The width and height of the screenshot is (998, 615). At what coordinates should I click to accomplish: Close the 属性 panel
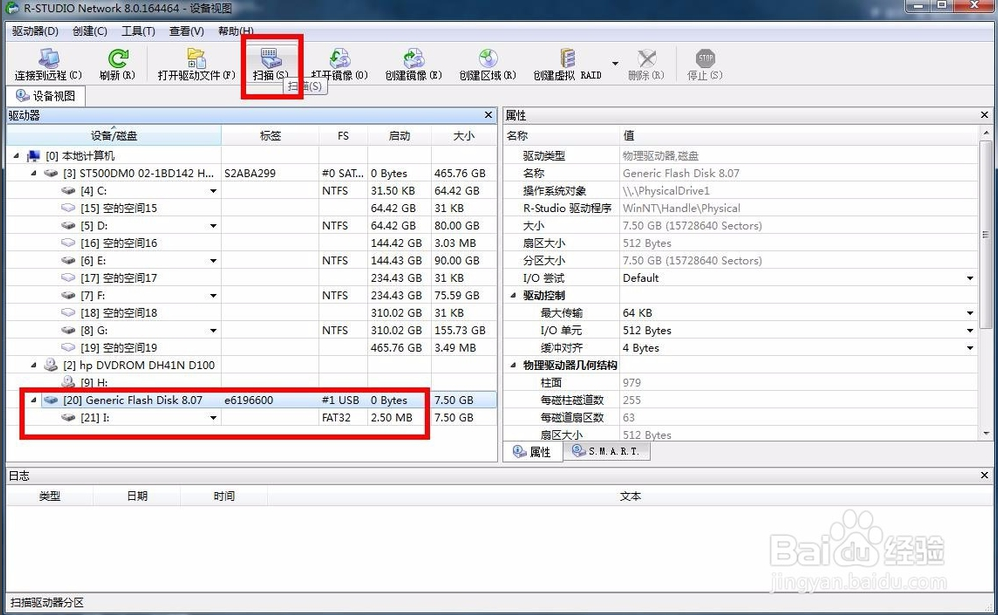(x=985, y=115)
